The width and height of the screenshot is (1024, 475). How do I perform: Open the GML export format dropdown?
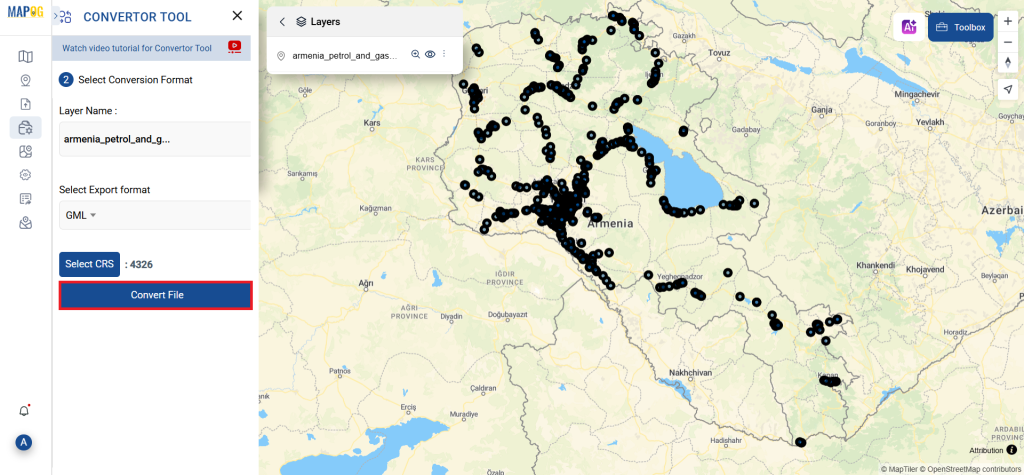point(80,215)
